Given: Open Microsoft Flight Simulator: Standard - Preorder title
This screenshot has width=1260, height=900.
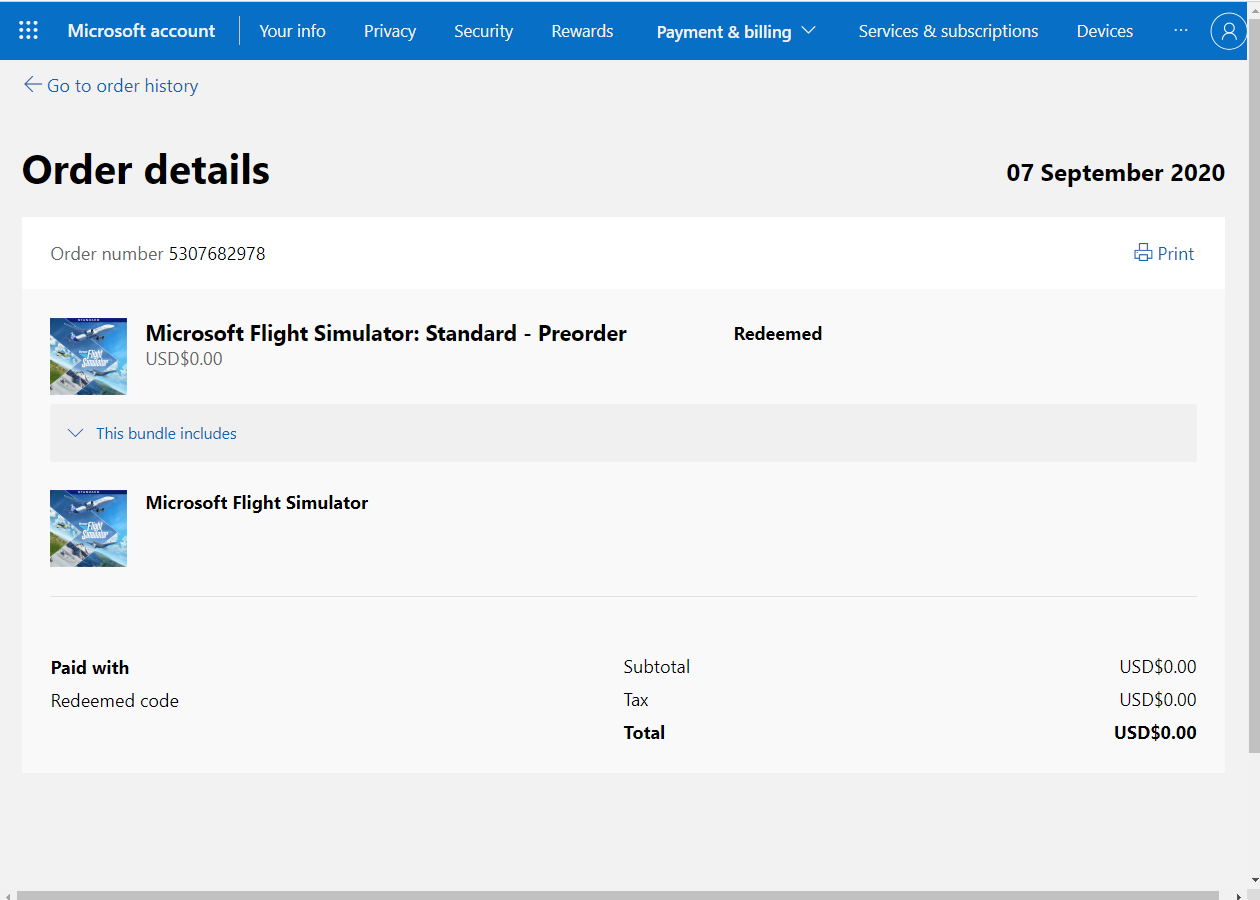Looking at the screenshot, I should [386, 333].
